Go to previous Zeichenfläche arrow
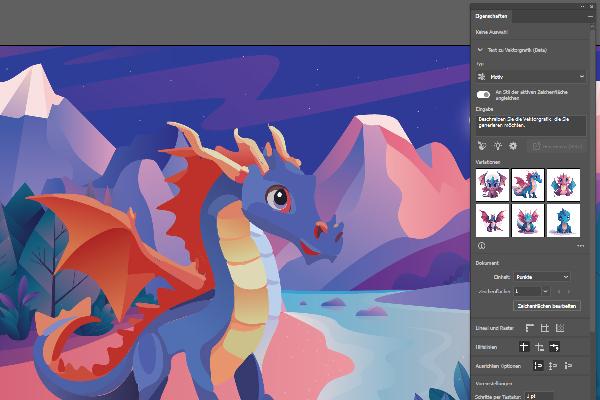This screenshot has width=600, height=400. coord(559,292)
